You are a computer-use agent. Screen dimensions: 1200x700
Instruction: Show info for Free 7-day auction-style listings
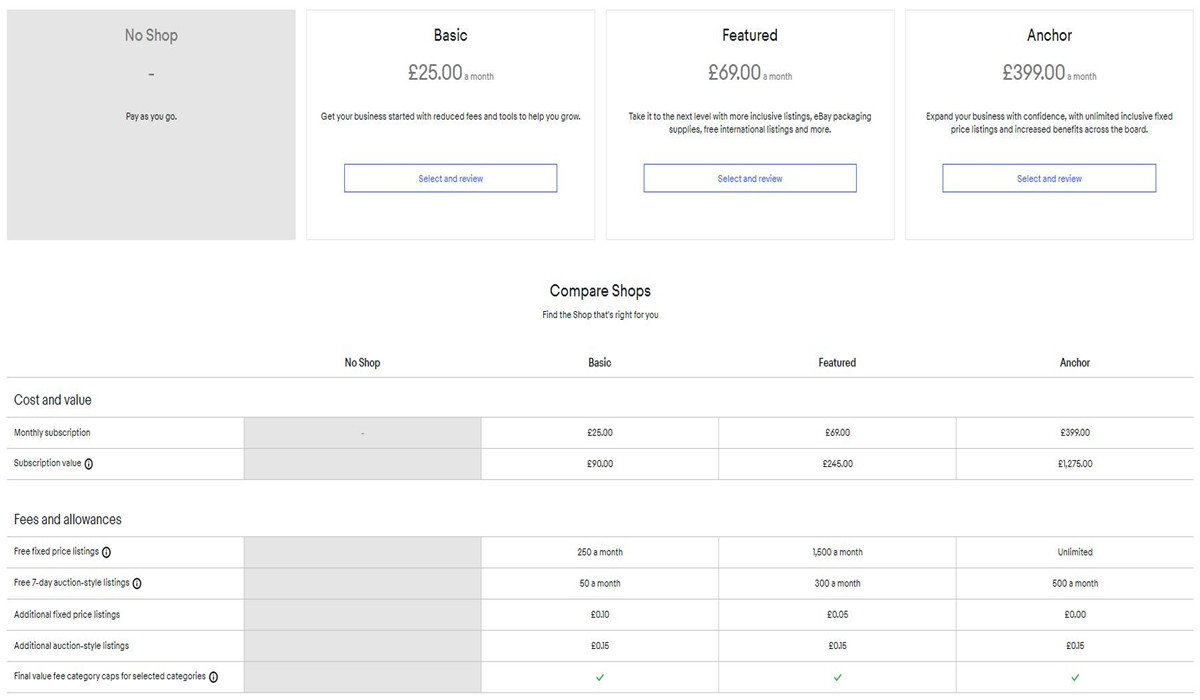click(x=137, y=583)
